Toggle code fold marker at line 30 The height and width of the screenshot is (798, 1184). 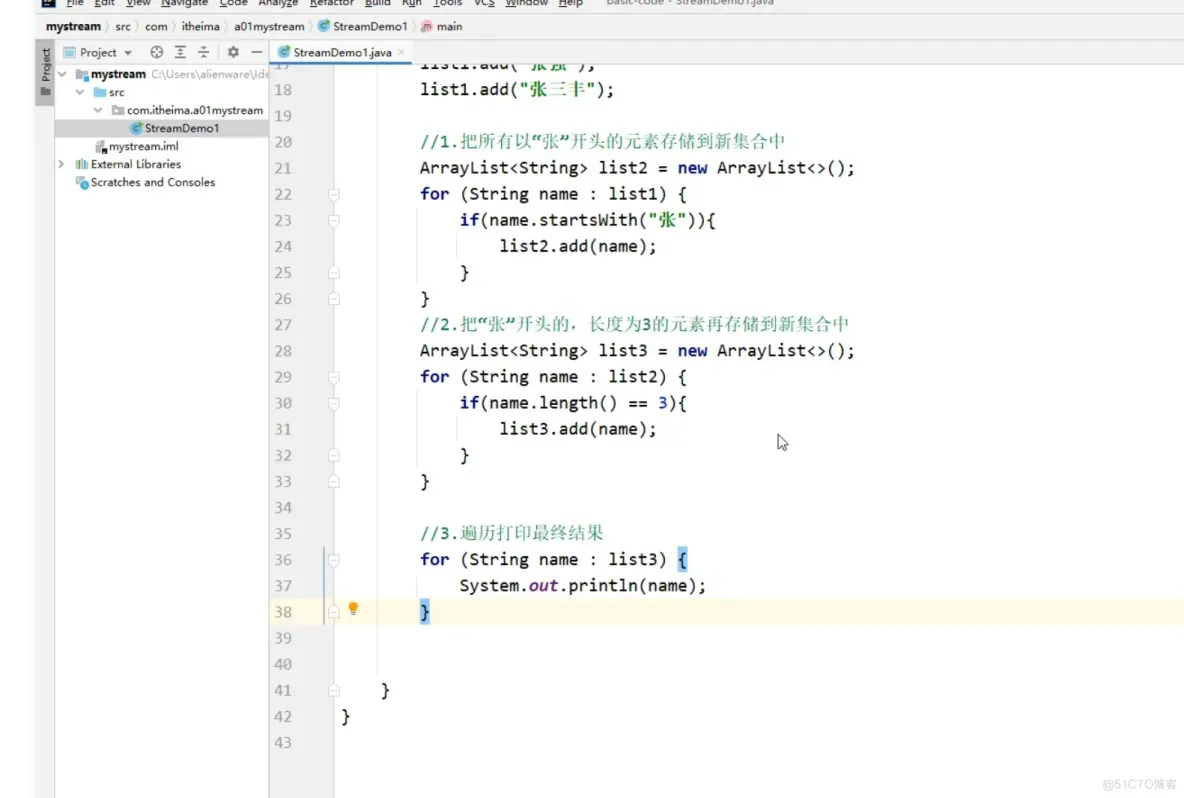pos(334,403)
